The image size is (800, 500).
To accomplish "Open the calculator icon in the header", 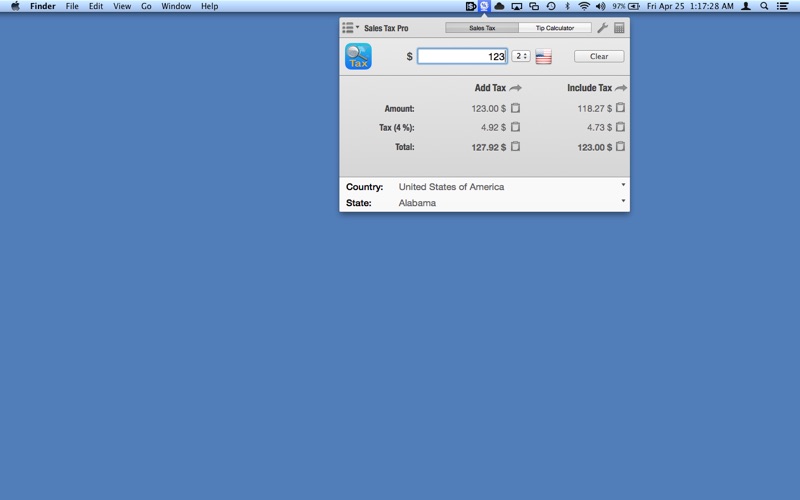I will click(619, 28).
